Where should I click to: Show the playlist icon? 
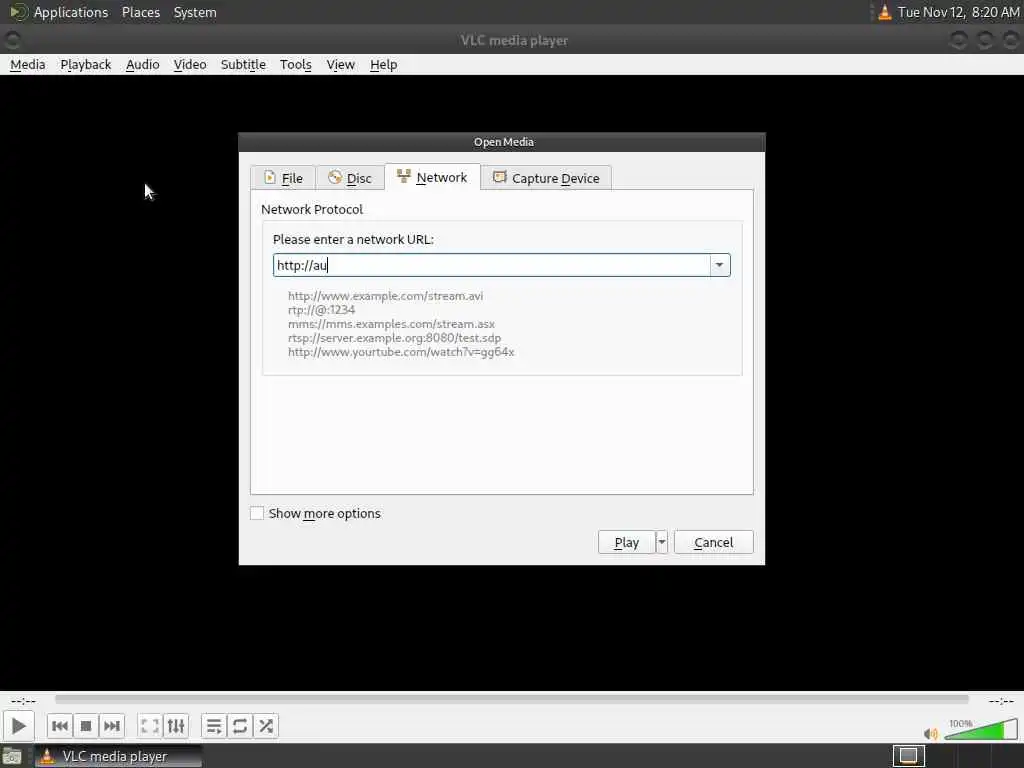click(214, 726)
